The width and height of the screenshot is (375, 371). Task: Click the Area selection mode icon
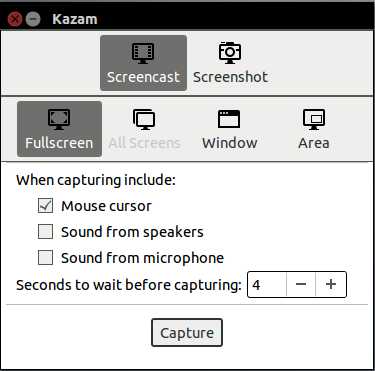point(314,119)
